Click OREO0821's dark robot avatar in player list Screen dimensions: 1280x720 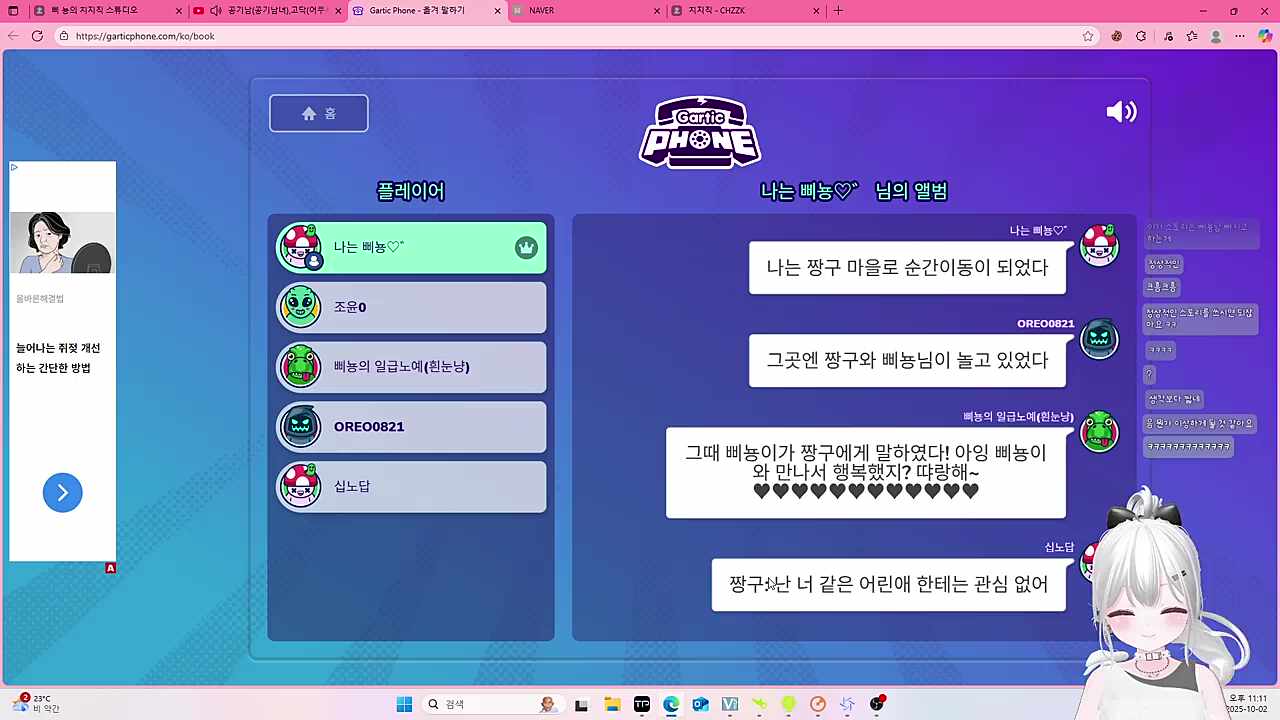(x=300, y=426)
